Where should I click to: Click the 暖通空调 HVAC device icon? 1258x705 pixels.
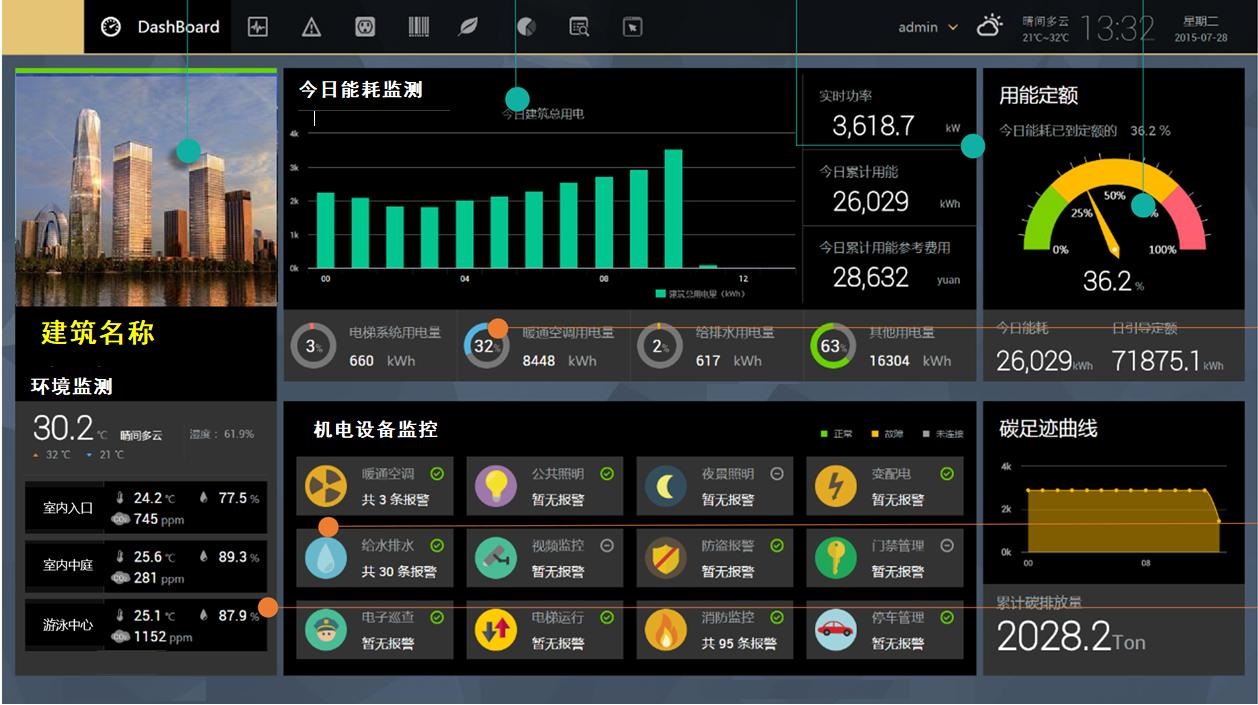(x=327, y=486)
